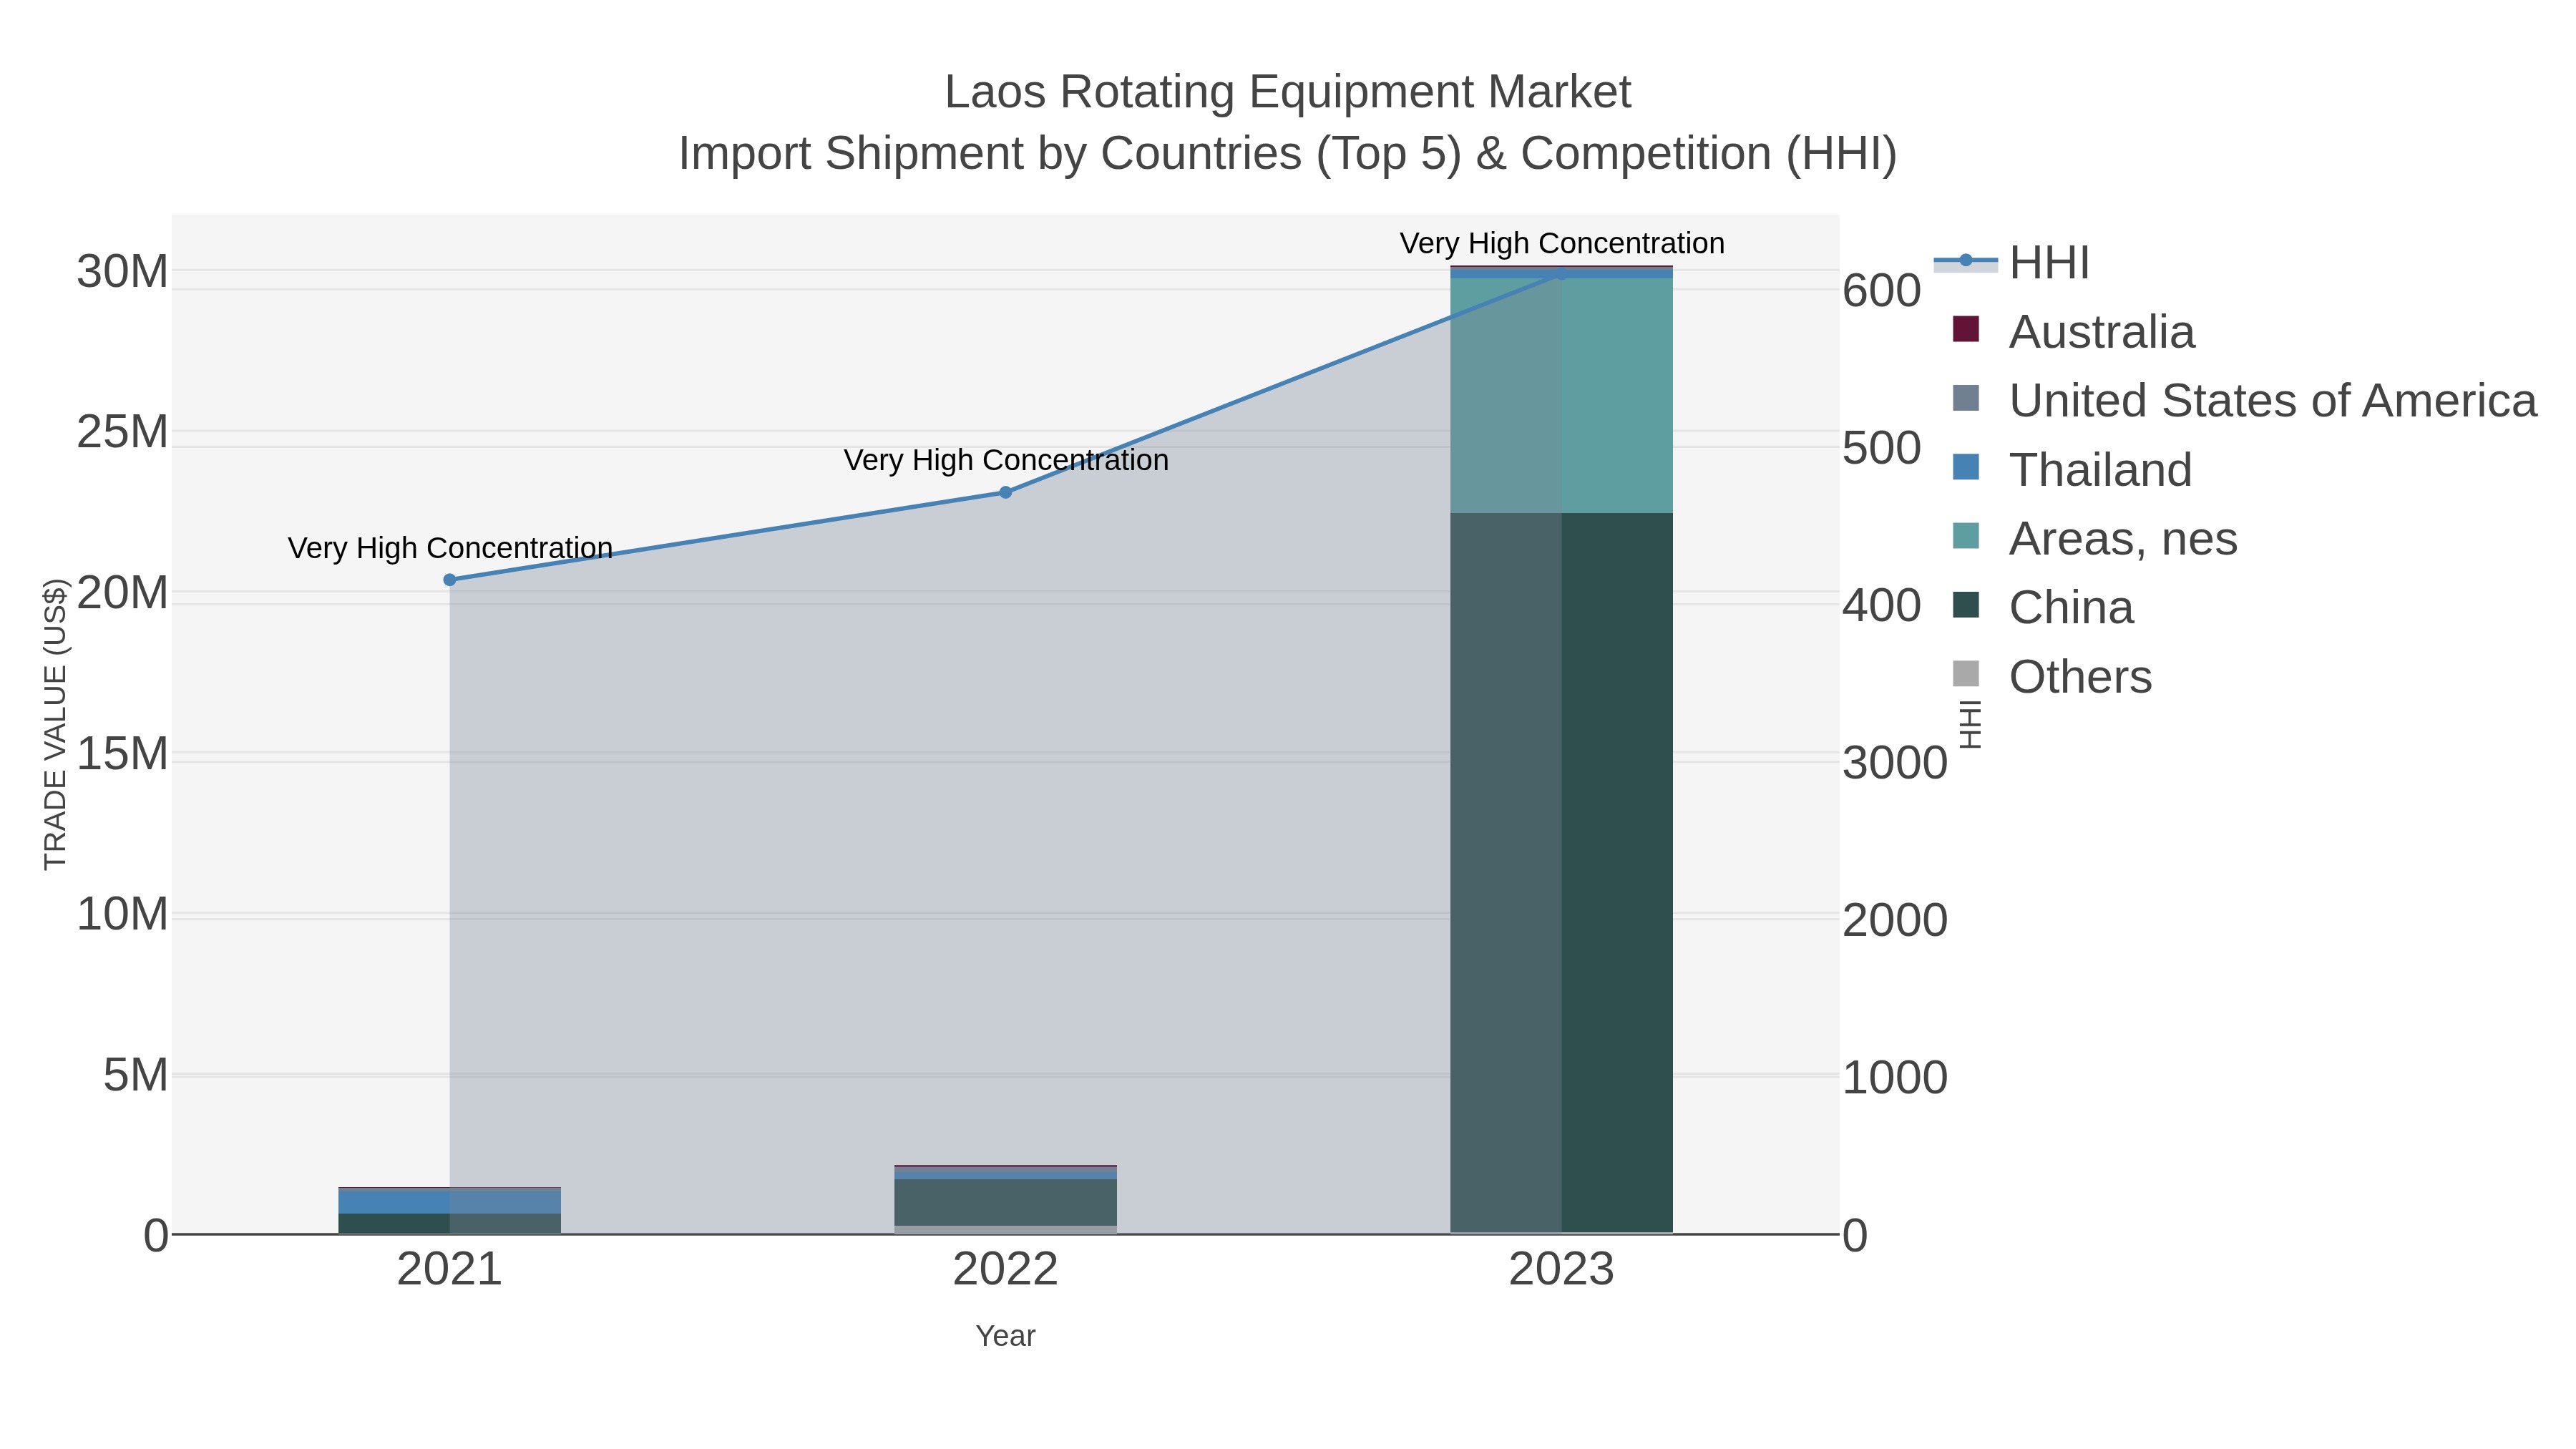The height and width of the screenshot is (1449, 2576).
Task: Toggle the HHI legend entry
Action: pos(2012,262)
